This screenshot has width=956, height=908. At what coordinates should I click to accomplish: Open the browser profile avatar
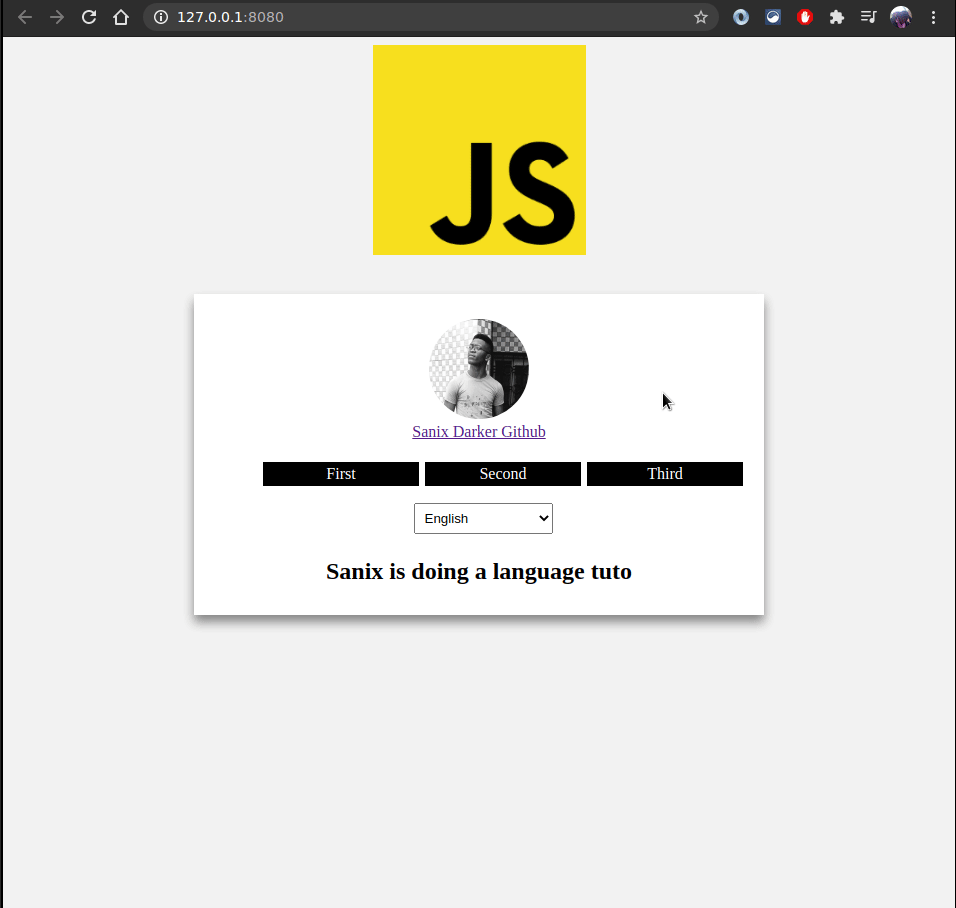coord(901,17)
